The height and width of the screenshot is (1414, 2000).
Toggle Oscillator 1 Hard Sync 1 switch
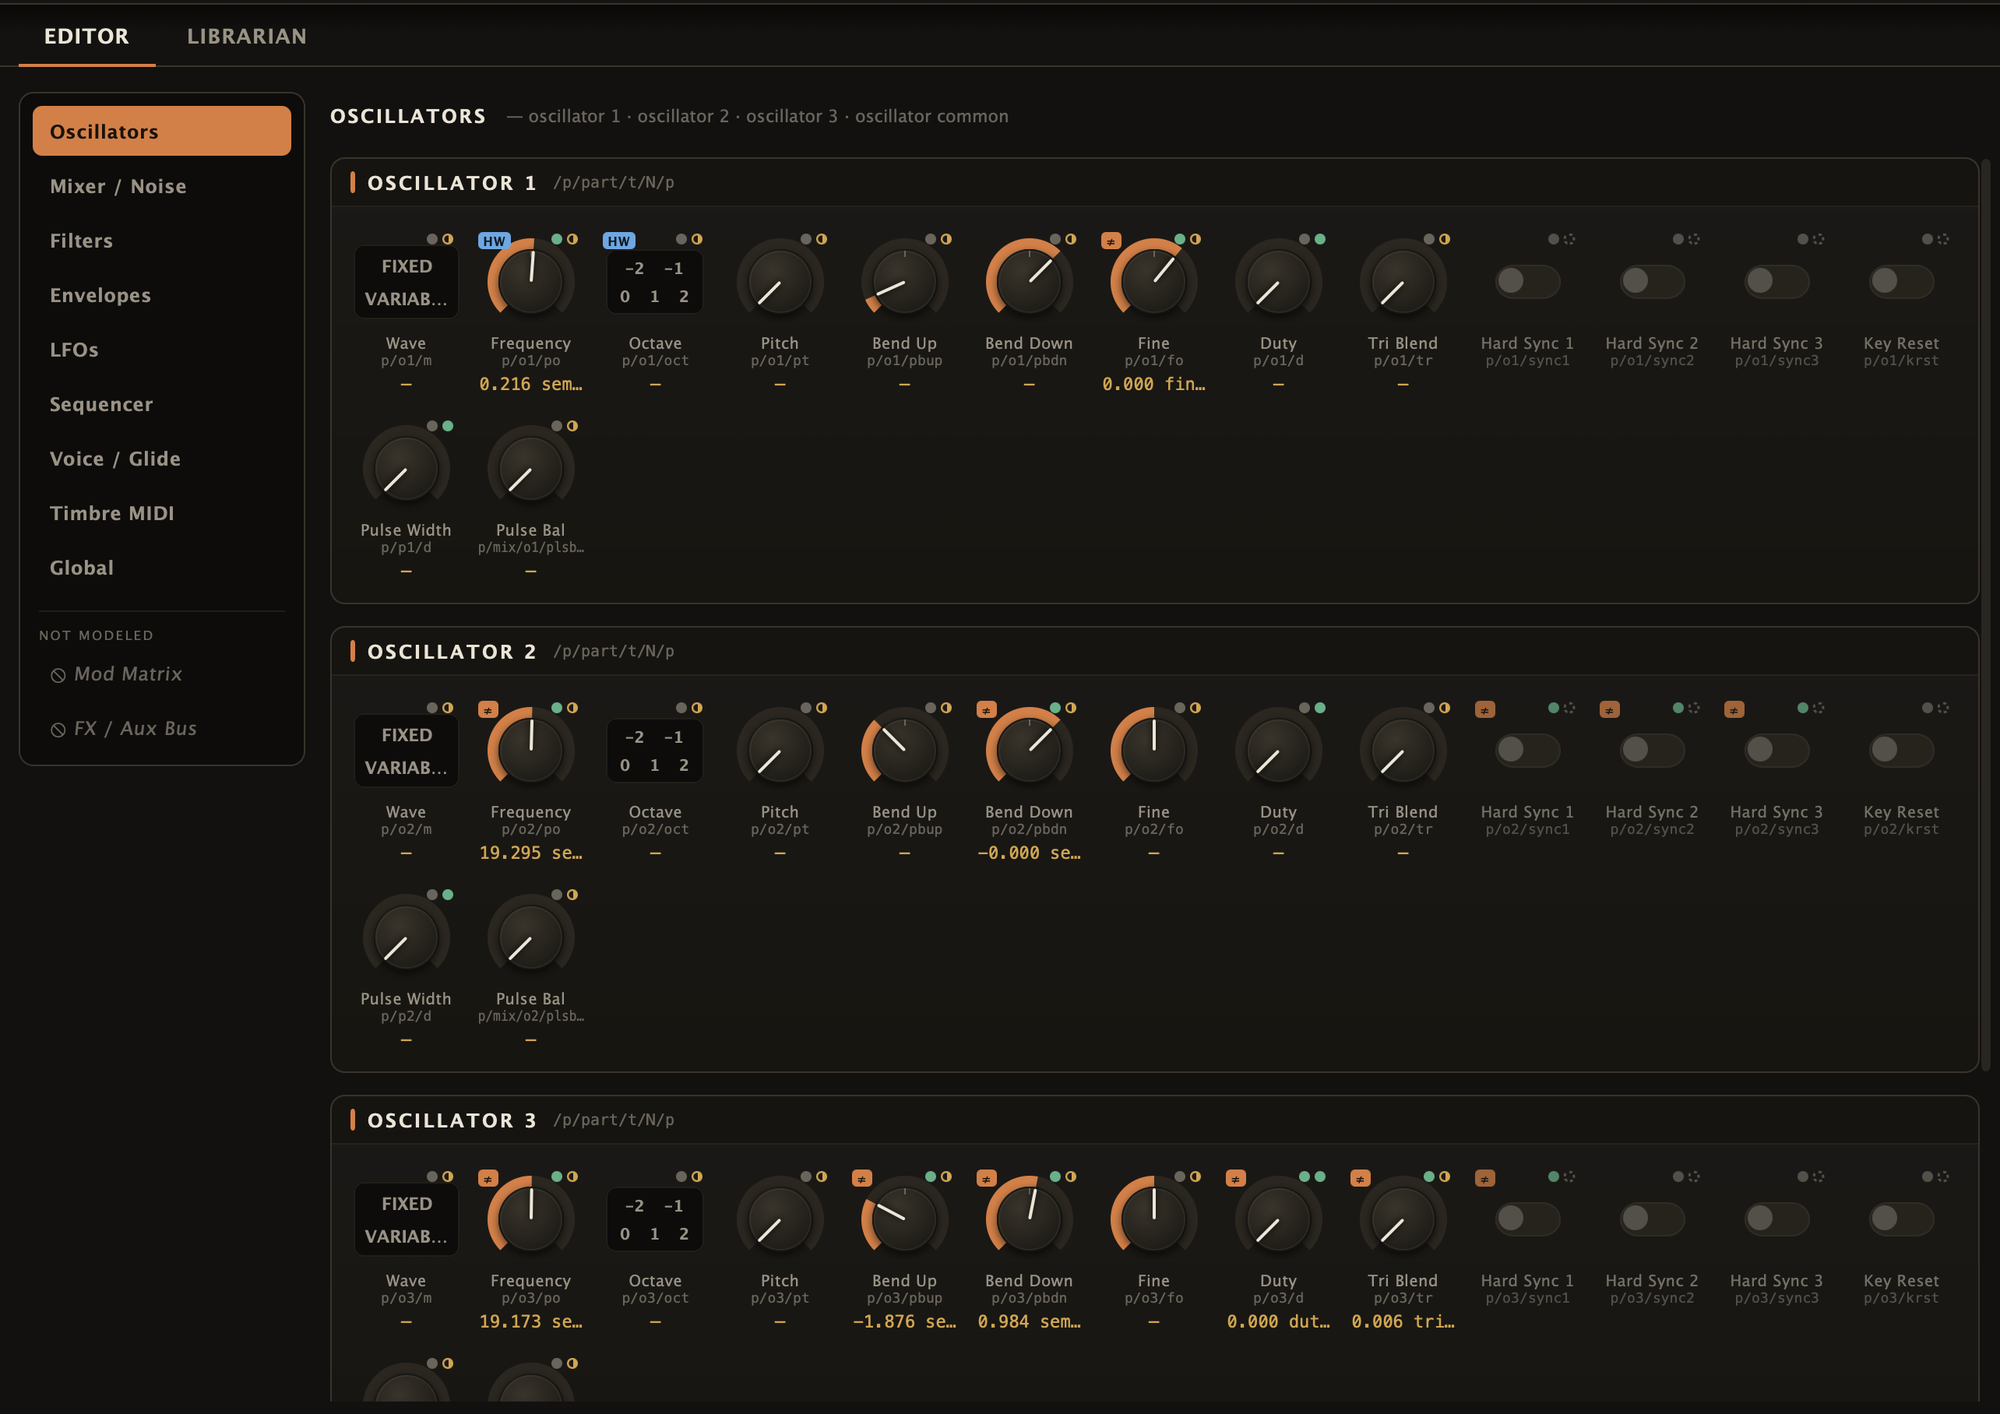tap(1527, 281)
